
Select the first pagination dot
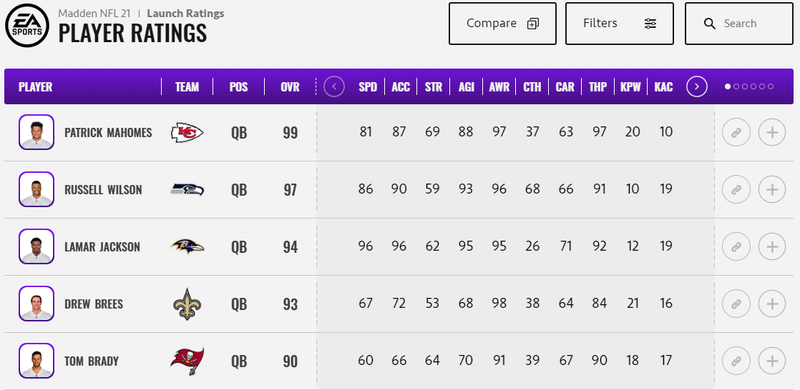728,87
